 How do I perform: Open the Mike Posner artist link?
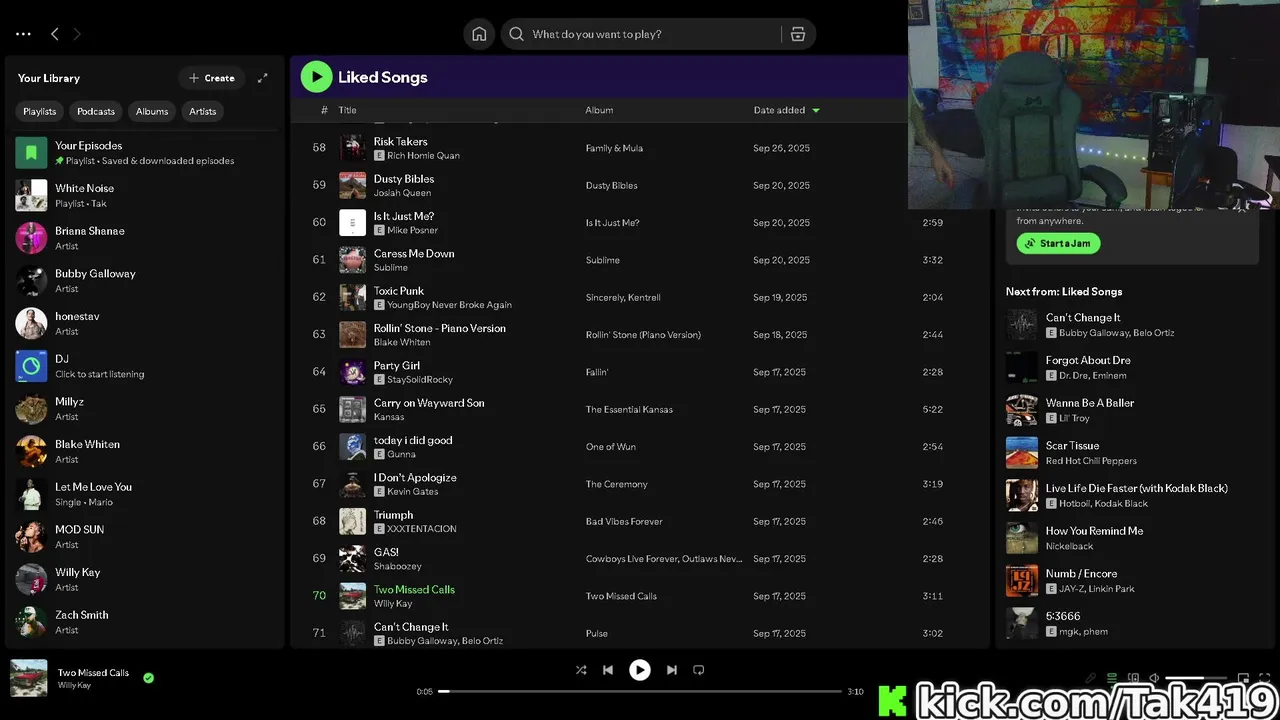[412, 230]
